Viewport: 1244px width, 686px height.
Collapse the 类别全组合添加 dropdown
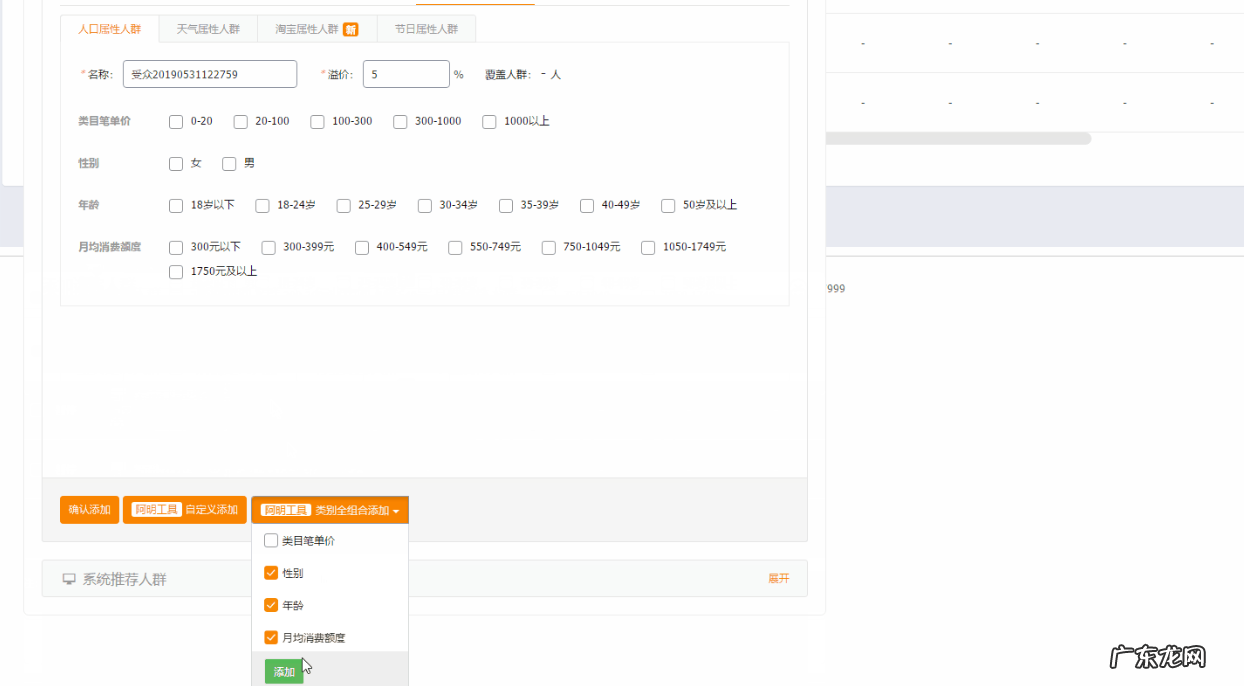(330, 509)
